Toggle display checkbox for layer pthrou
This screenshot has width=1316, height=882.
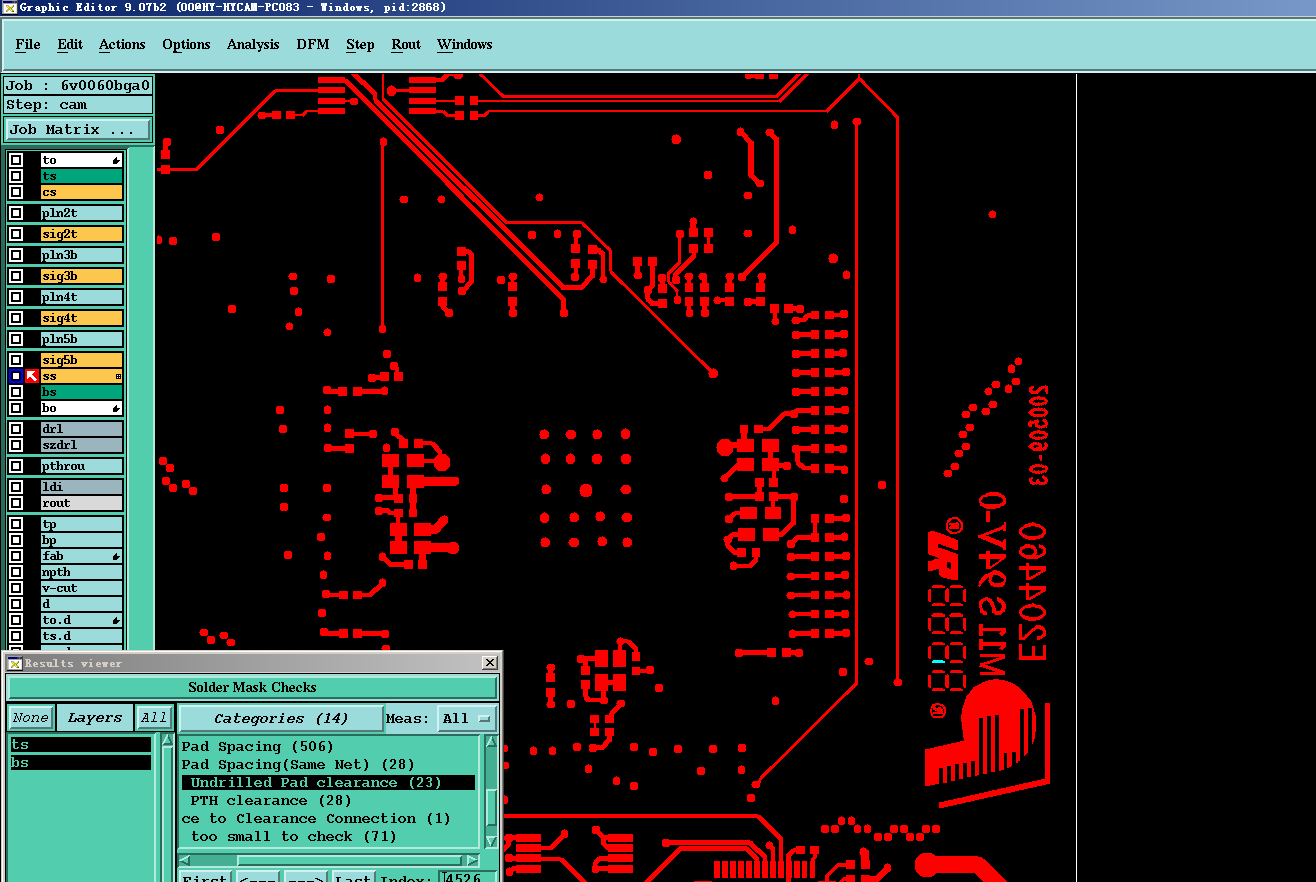pyautogui.click(x=16, y=466)
